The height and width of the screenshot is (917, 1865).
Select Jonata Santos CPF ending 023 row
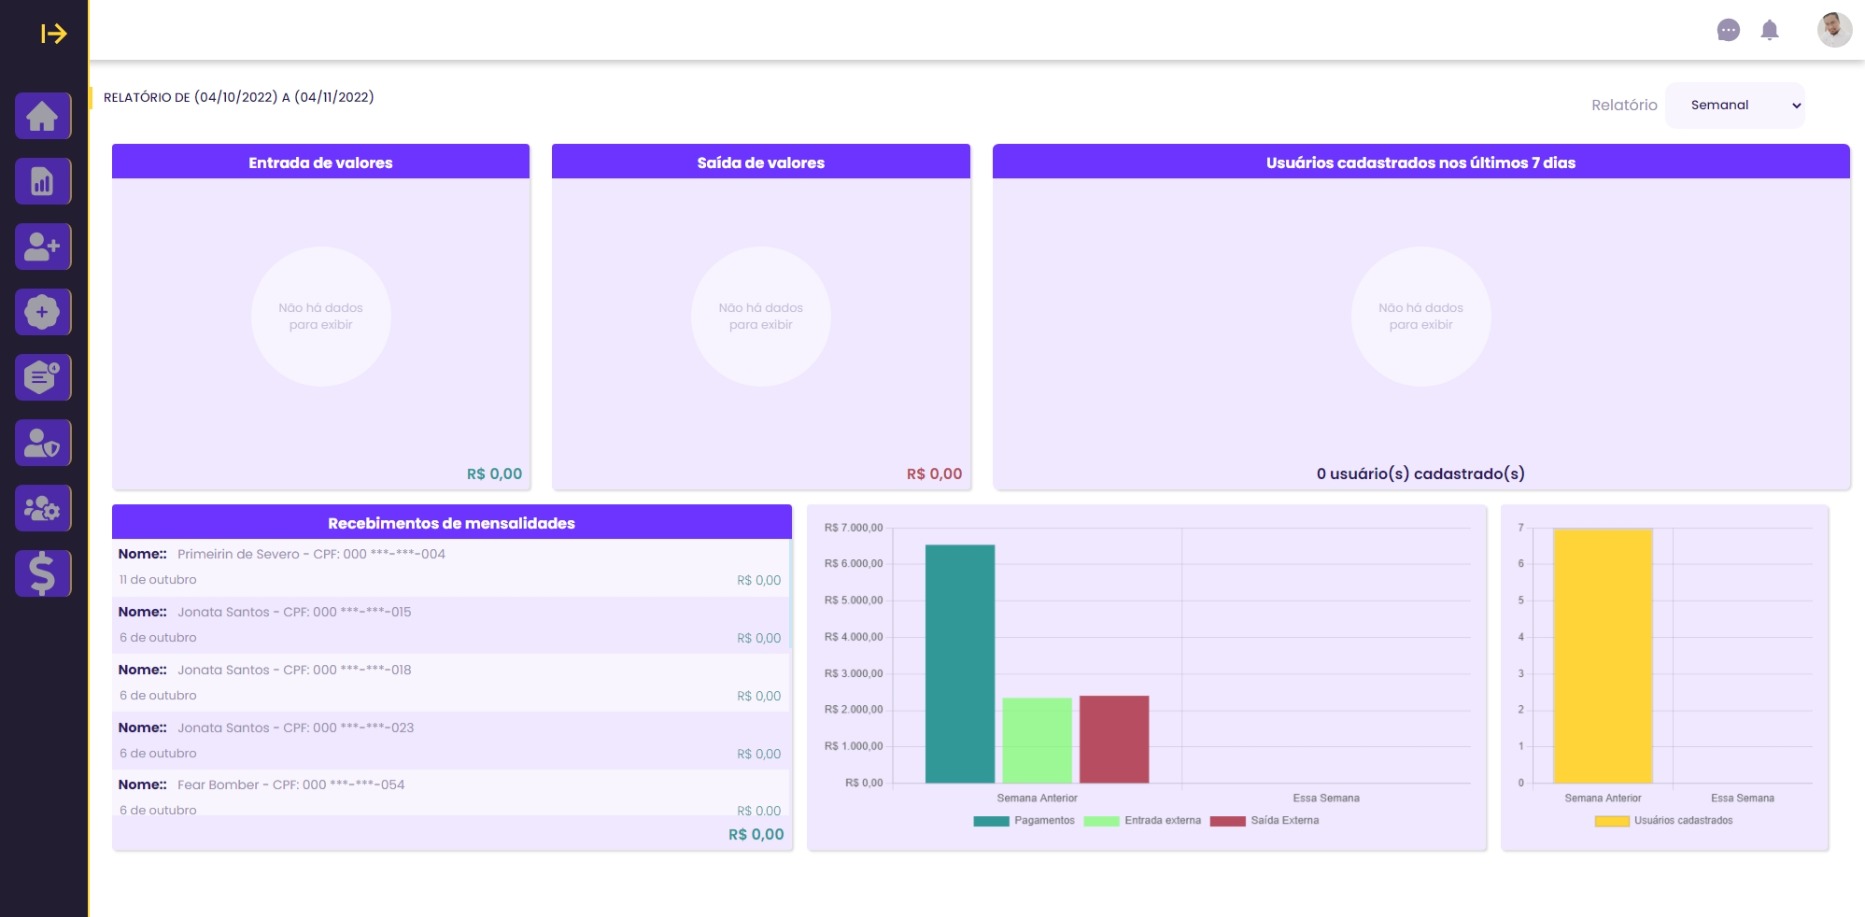(451, 741)
